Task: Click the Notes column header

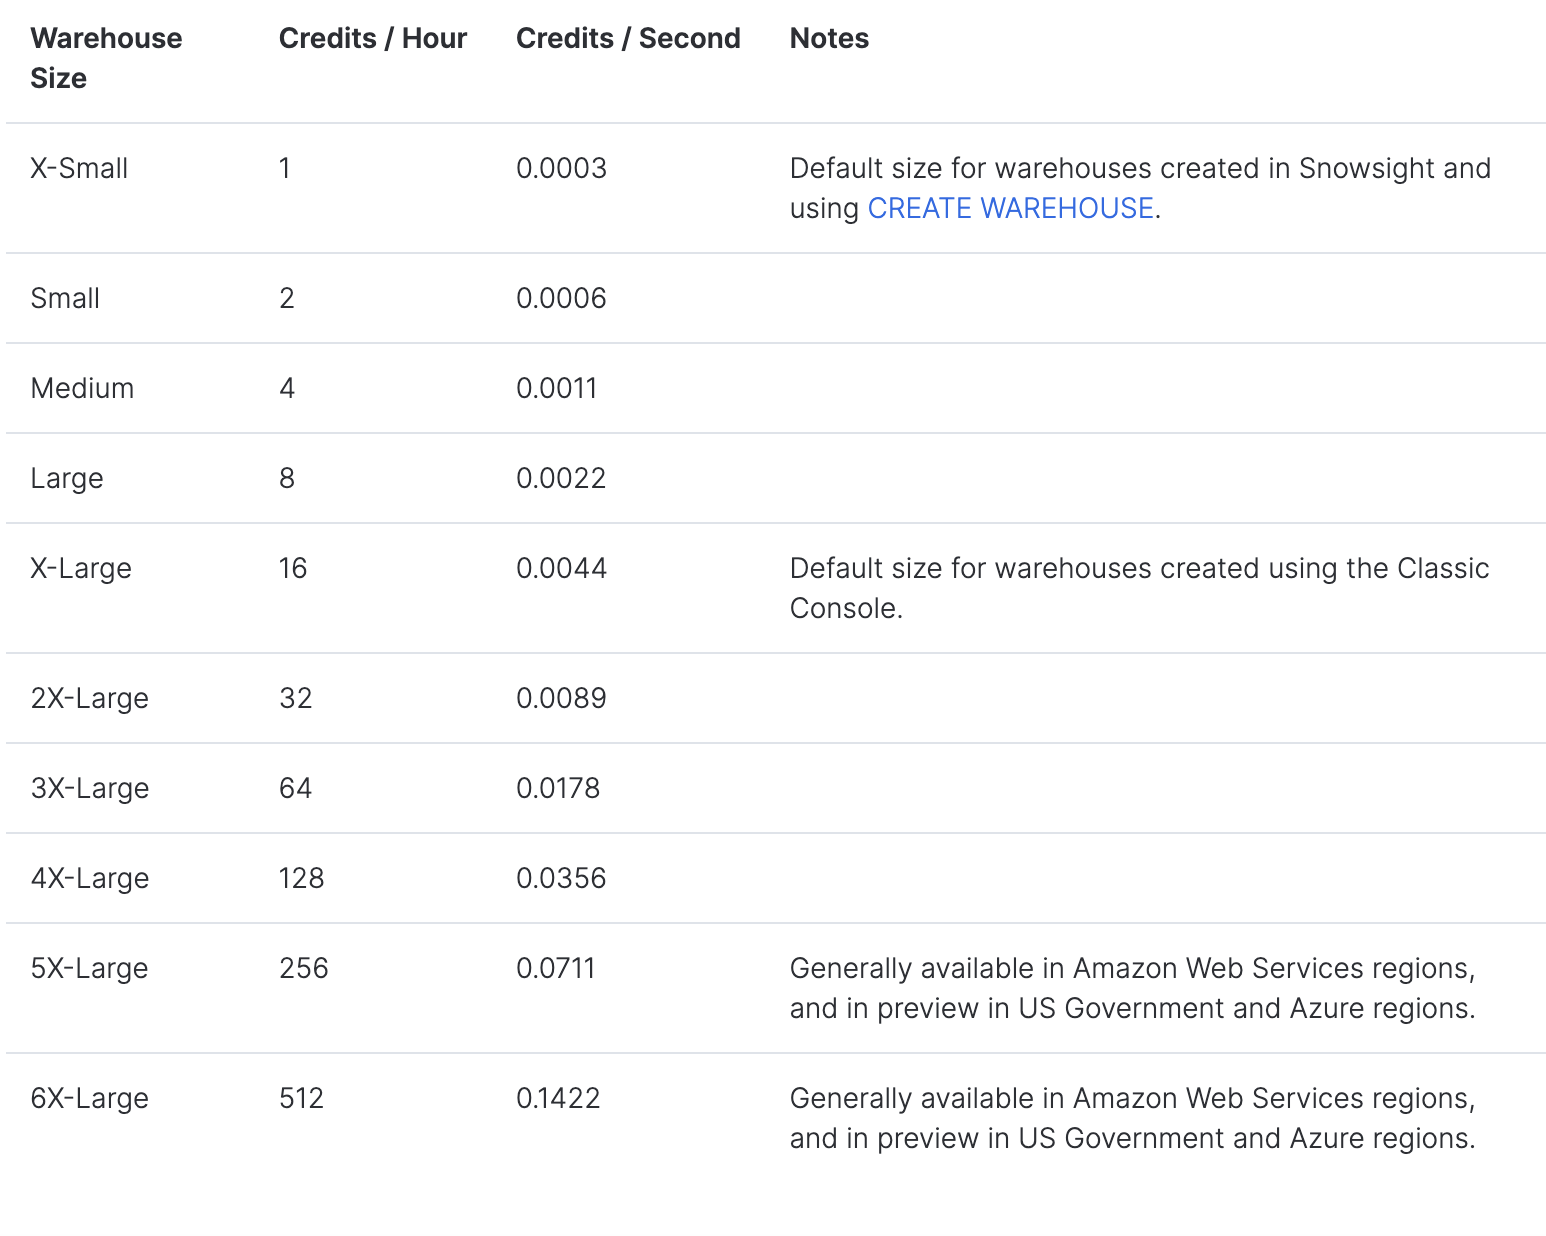Action: coord(829,38)
